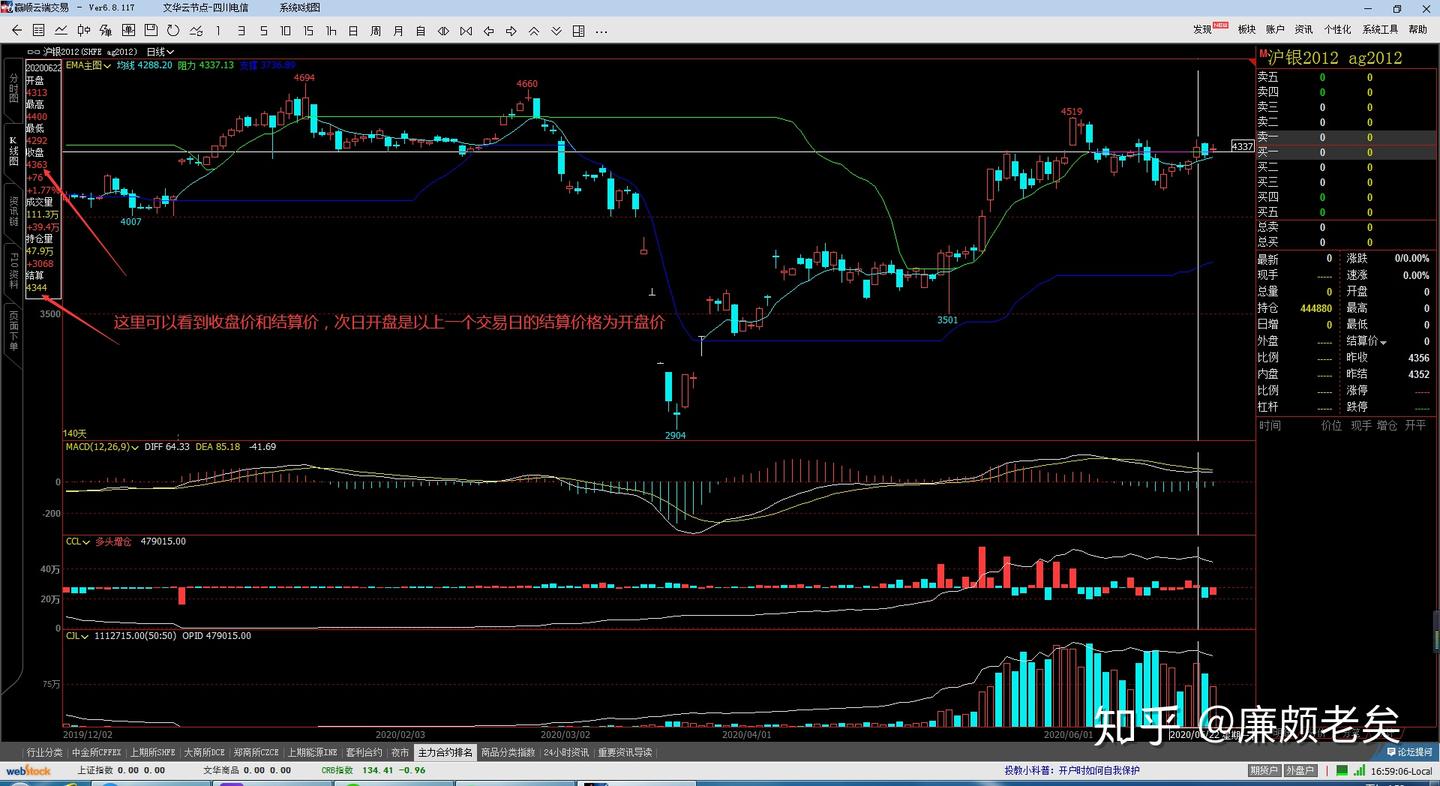Click the 论坛提问 button
The image size is (1440, 786).
point(1408,752)
